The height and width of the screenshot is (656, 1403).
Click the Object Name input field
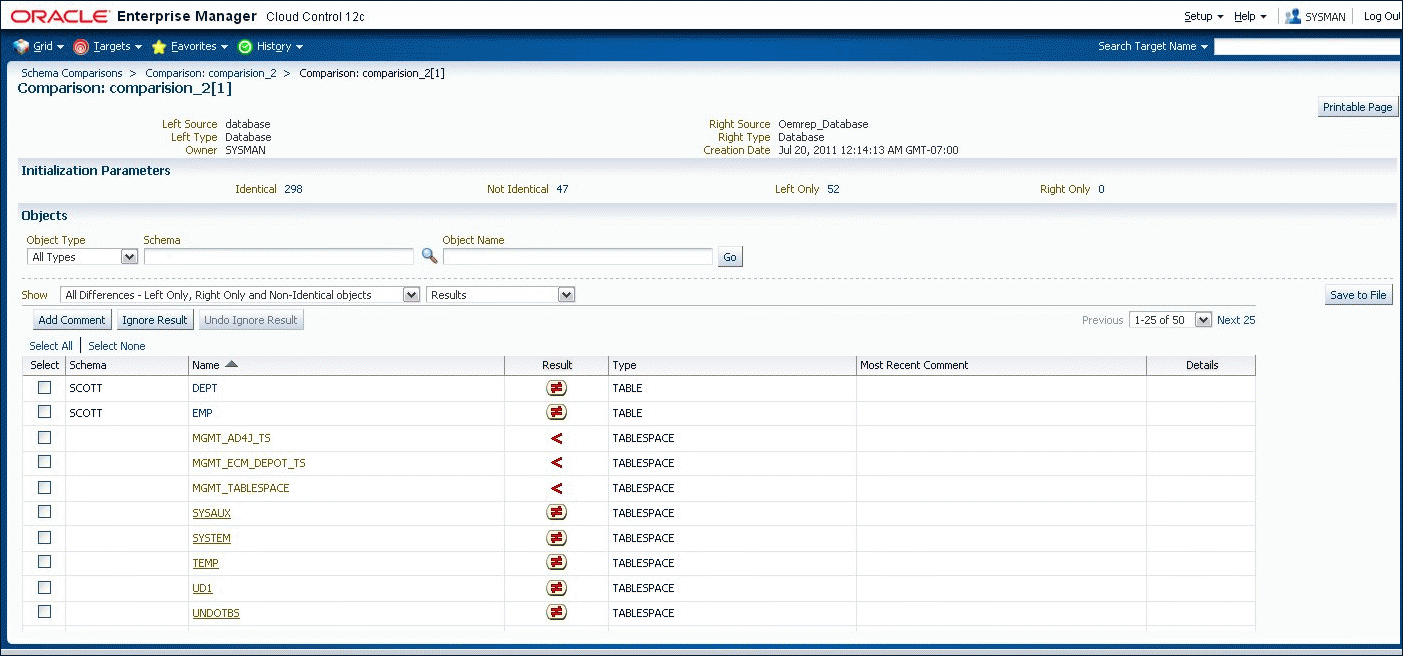(x=578, y=257)
